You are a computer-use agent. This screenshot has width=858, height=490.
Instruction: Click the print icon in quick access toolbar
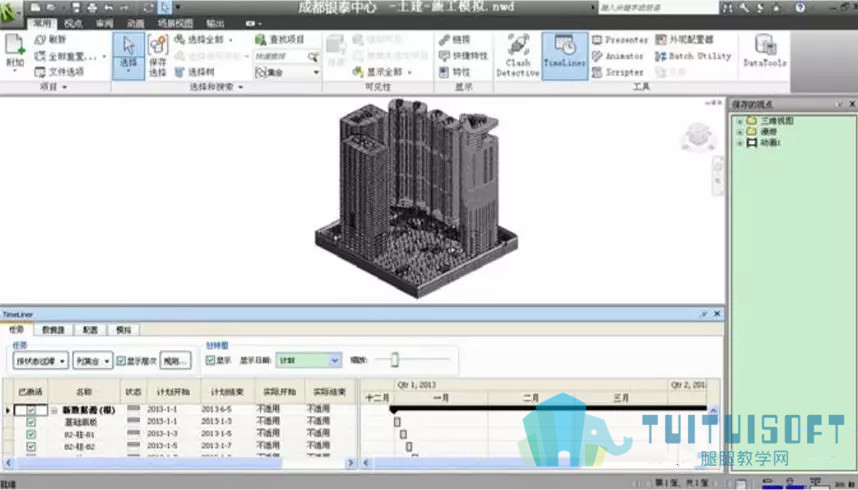pos(92,8)
